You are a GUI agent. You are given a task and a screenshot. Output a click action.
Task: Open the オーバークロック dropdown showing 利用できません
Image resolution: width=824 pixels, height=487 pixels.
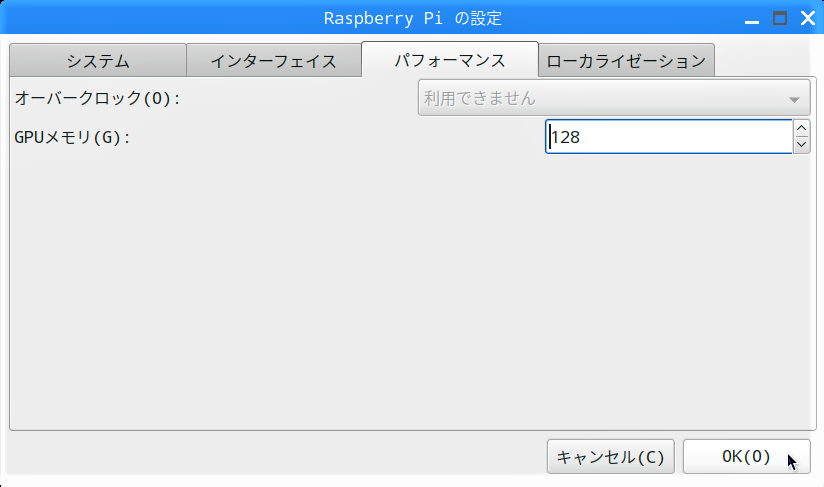(x=614, y=98)
